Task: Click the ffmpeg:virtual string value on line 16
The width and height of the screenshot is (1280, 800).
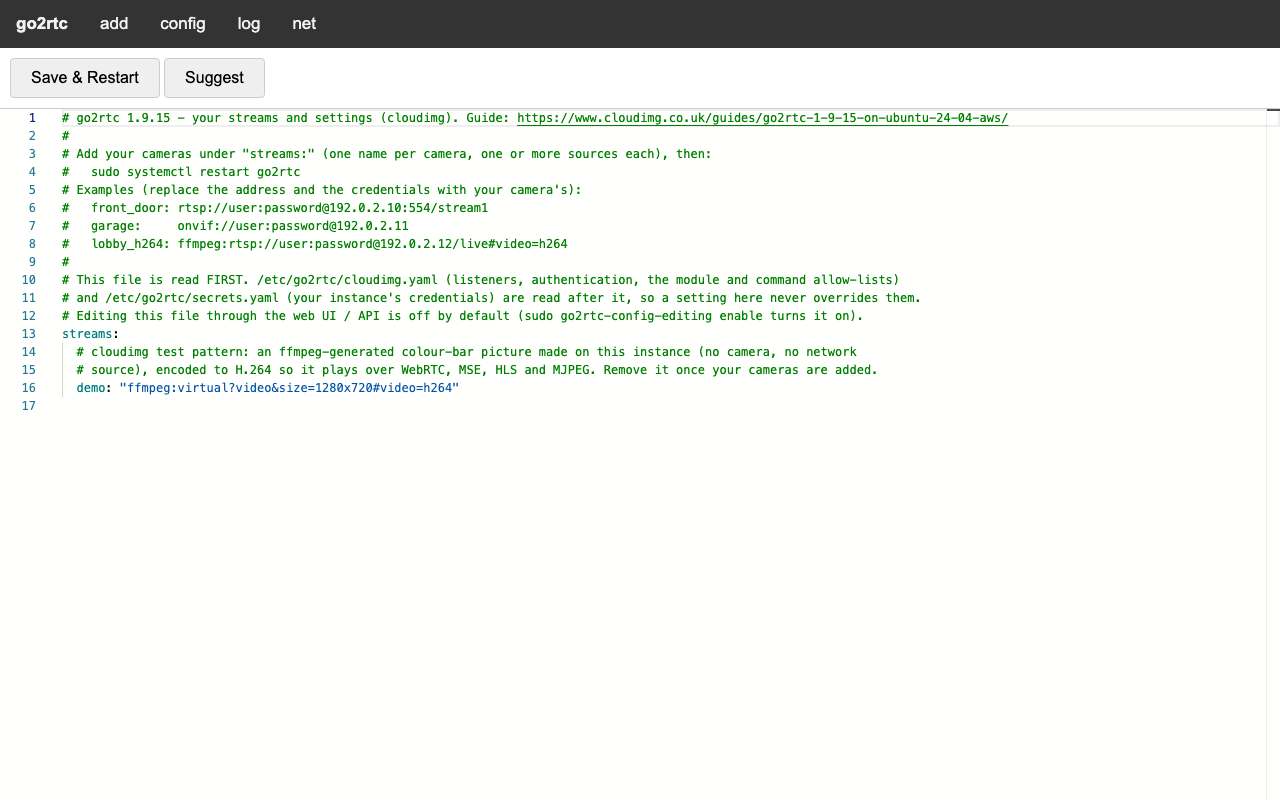Action: coord(289,388)
